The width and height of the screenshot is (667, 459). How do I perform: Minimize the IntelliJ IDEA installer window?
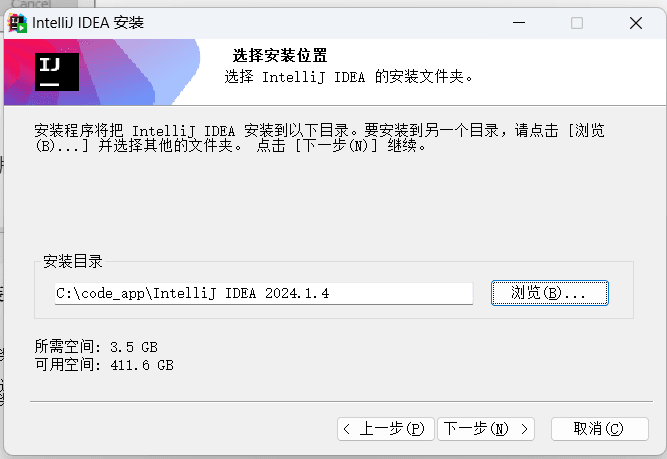[x=518, y=23]
